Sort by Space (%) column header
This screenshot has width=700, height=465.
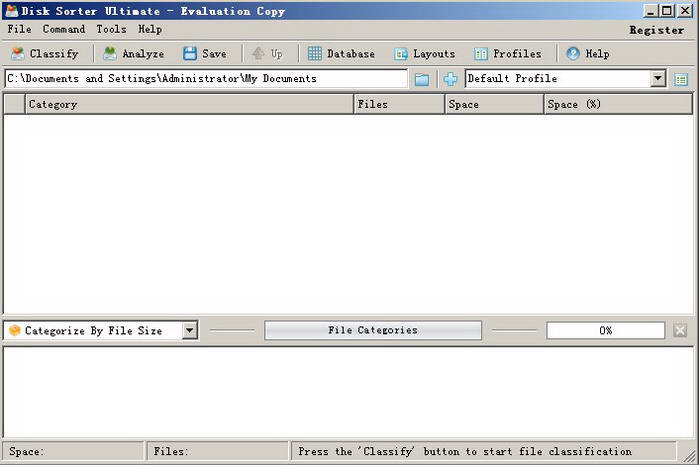618,104
